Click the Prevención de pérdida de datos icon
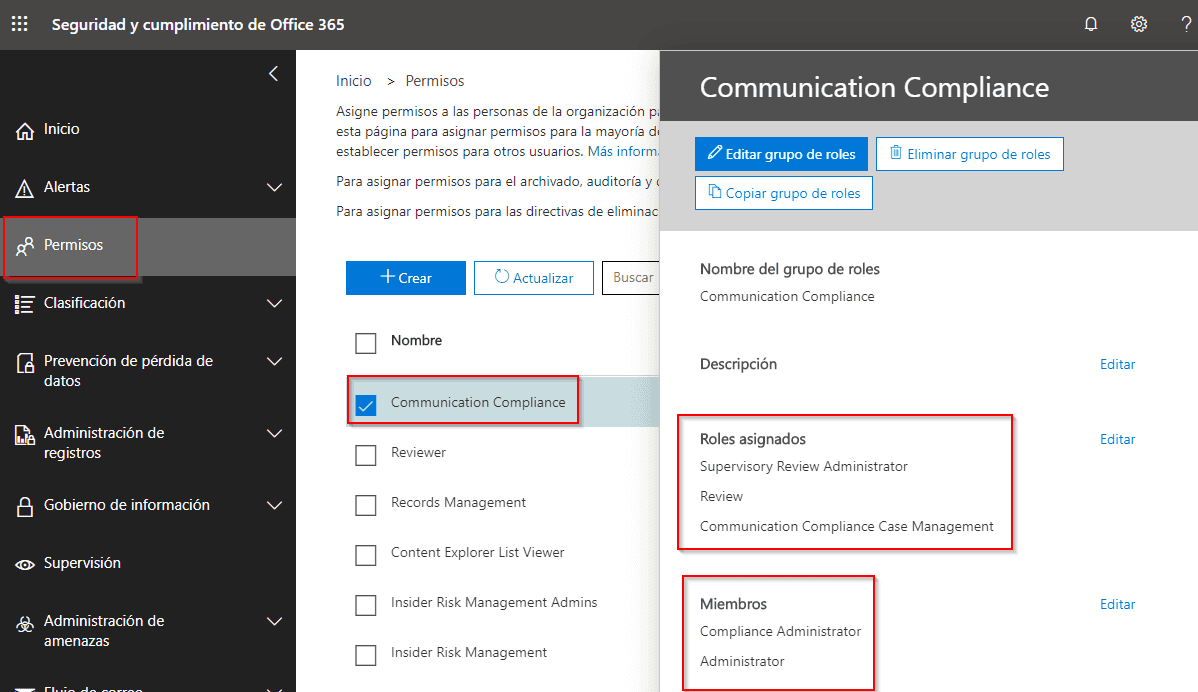 [x=24, y=363]
